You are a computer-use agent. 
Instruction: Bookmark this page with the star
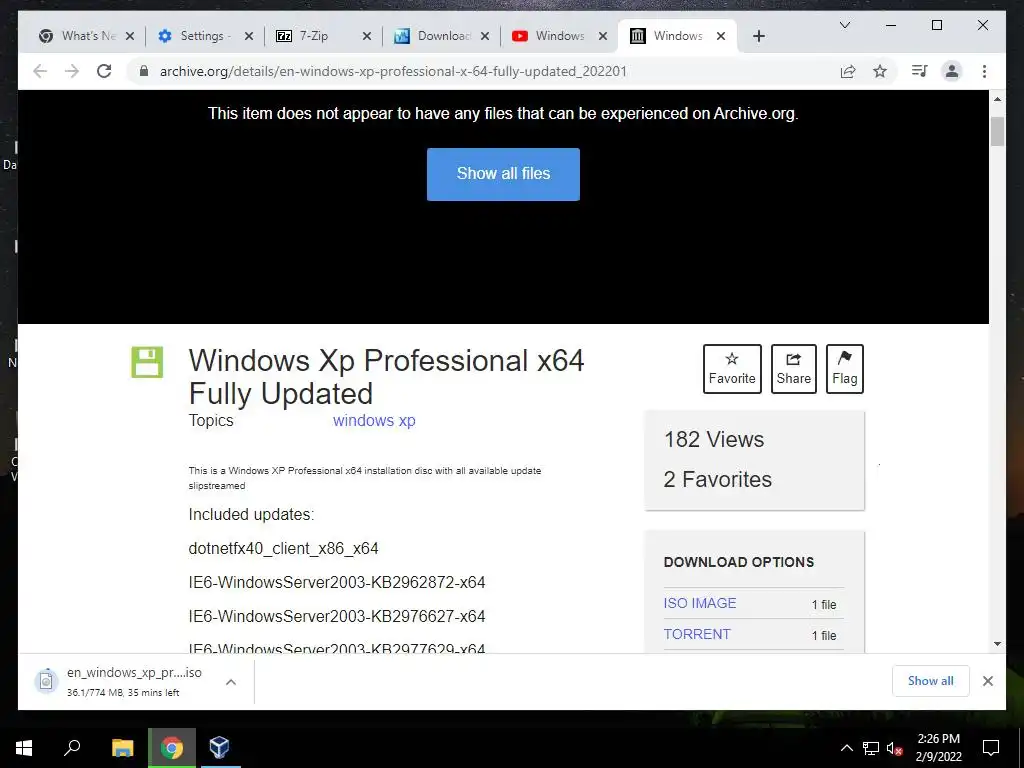pyautogui.click(x=880, y=71)
